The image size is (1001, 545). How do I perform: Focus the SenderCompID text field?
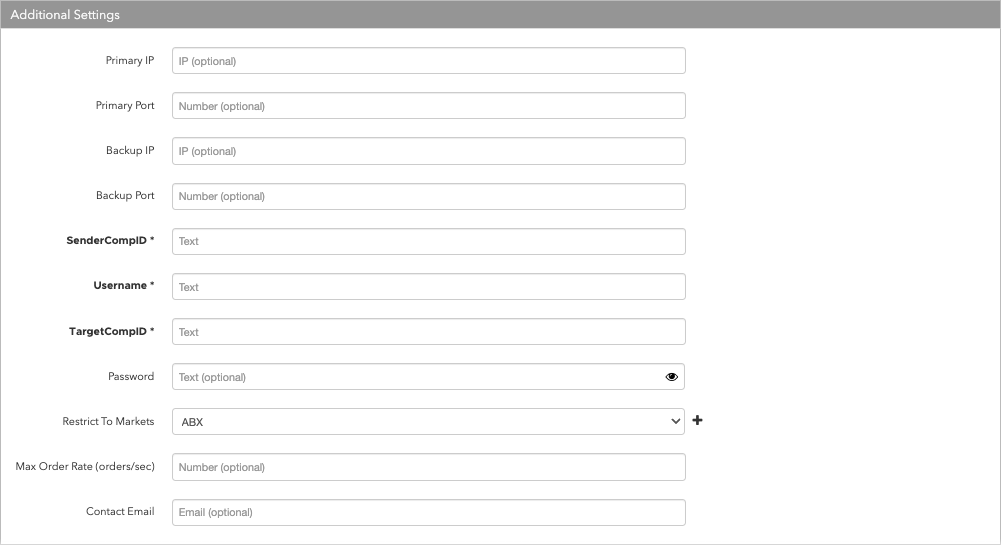point(429,241)
